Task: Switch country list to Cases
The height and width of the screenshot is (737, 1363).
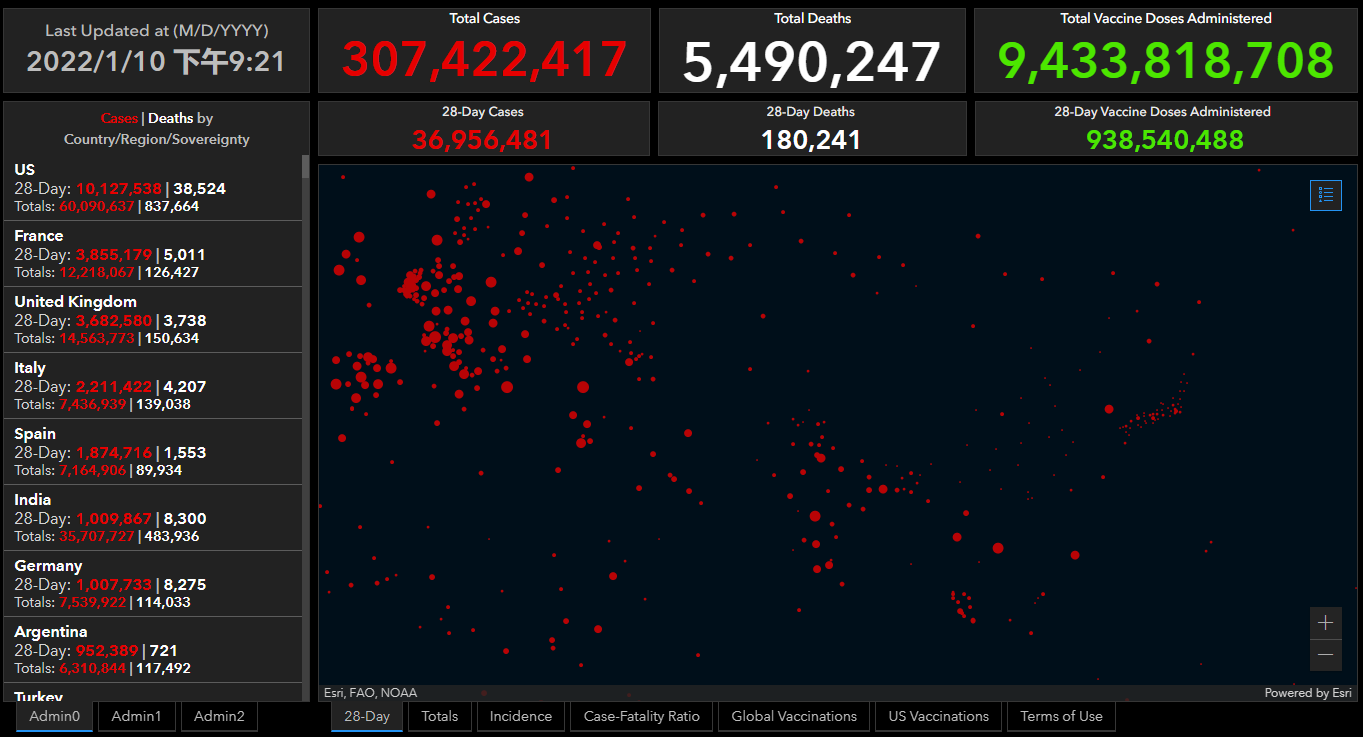Action: pos(119,118)
